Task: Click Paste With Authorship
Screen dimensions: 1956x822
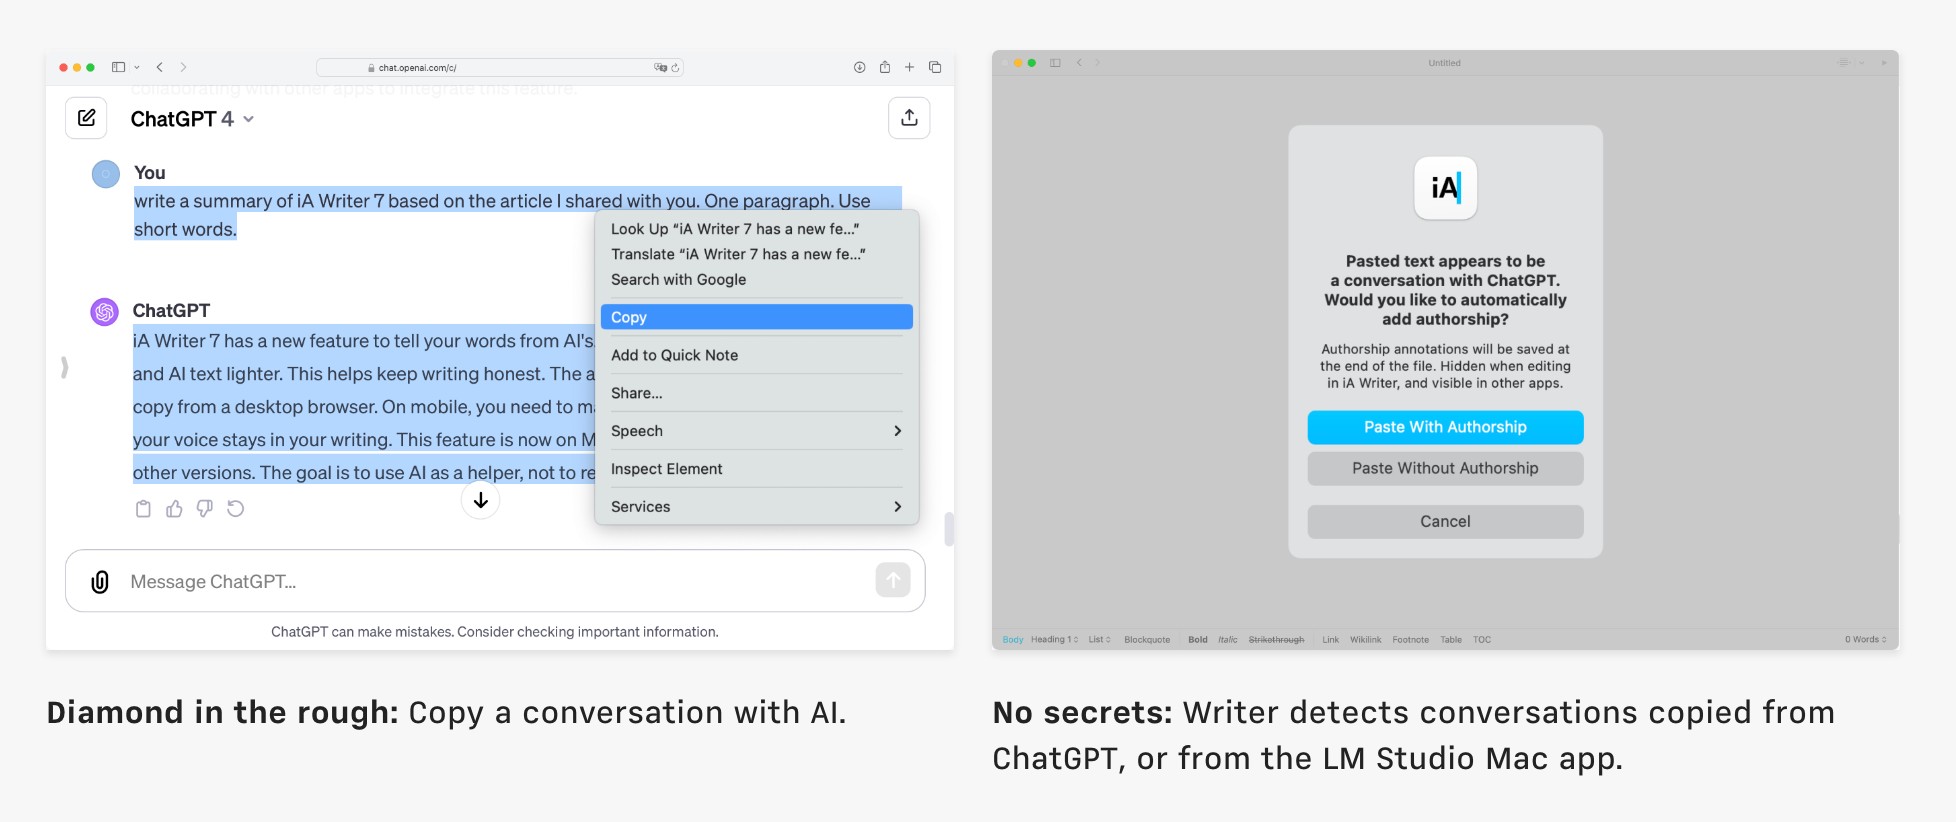Action: tap(1445, 427)
